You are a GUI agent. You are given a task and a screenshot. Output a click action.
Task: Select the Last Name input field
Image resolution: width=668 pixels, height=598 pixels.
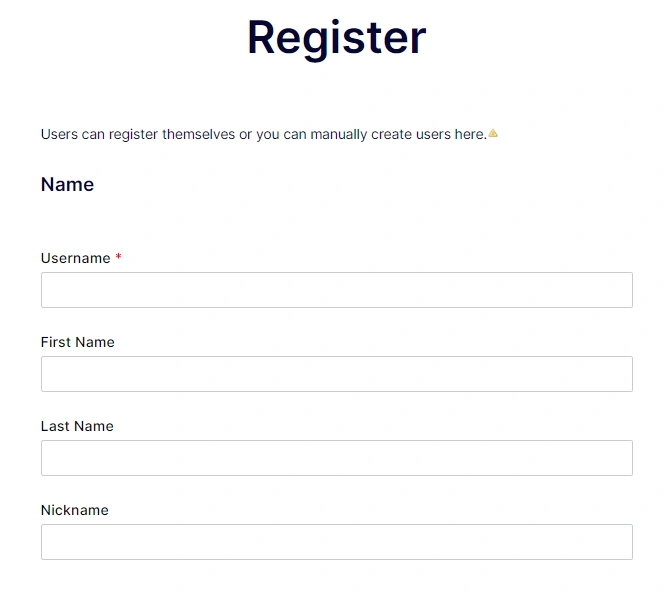pos(336,458)
